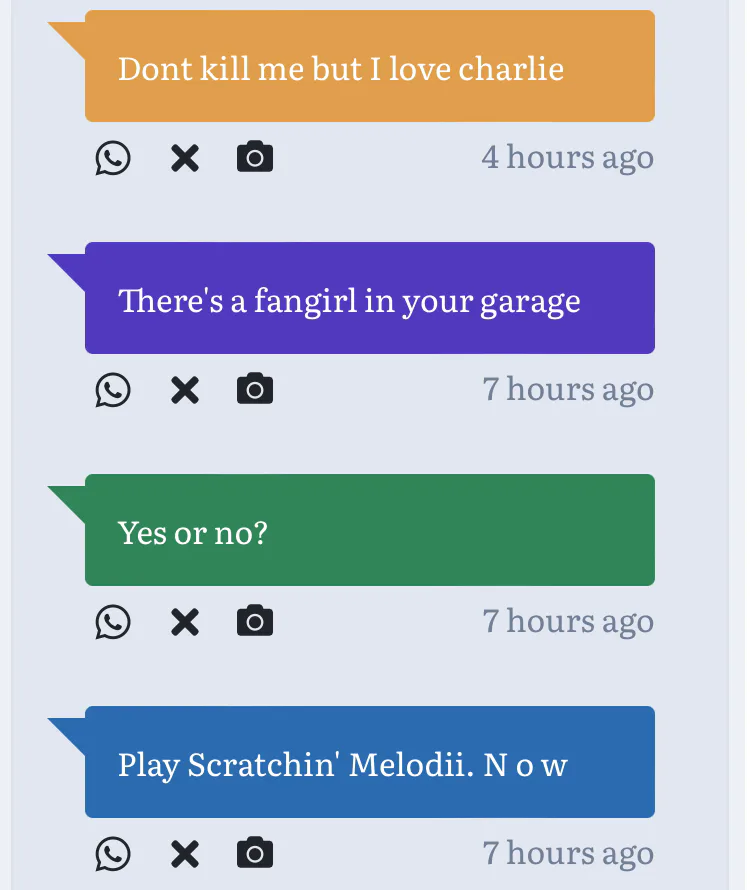Open the orange 'Dont kill me' message bubble
Screen dimensions: 750x890
point(369,67)
